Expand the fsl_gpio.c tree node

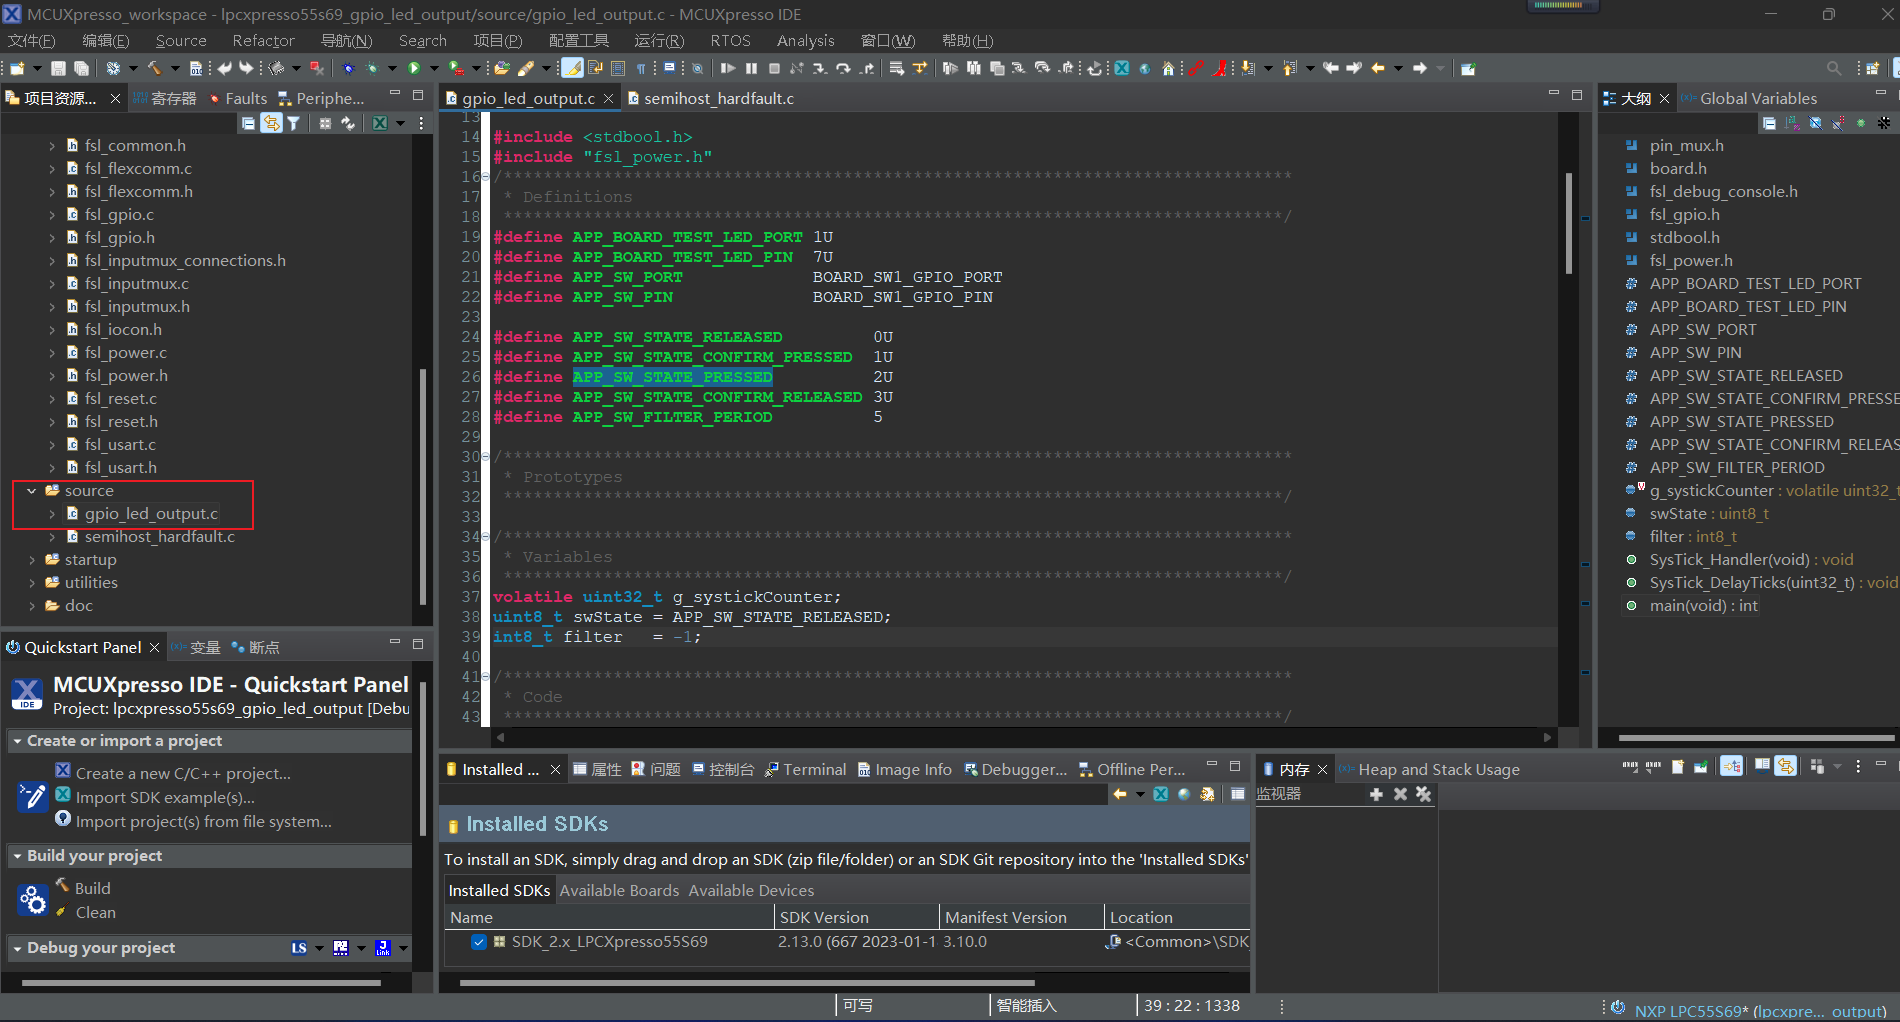pos(52,215)
